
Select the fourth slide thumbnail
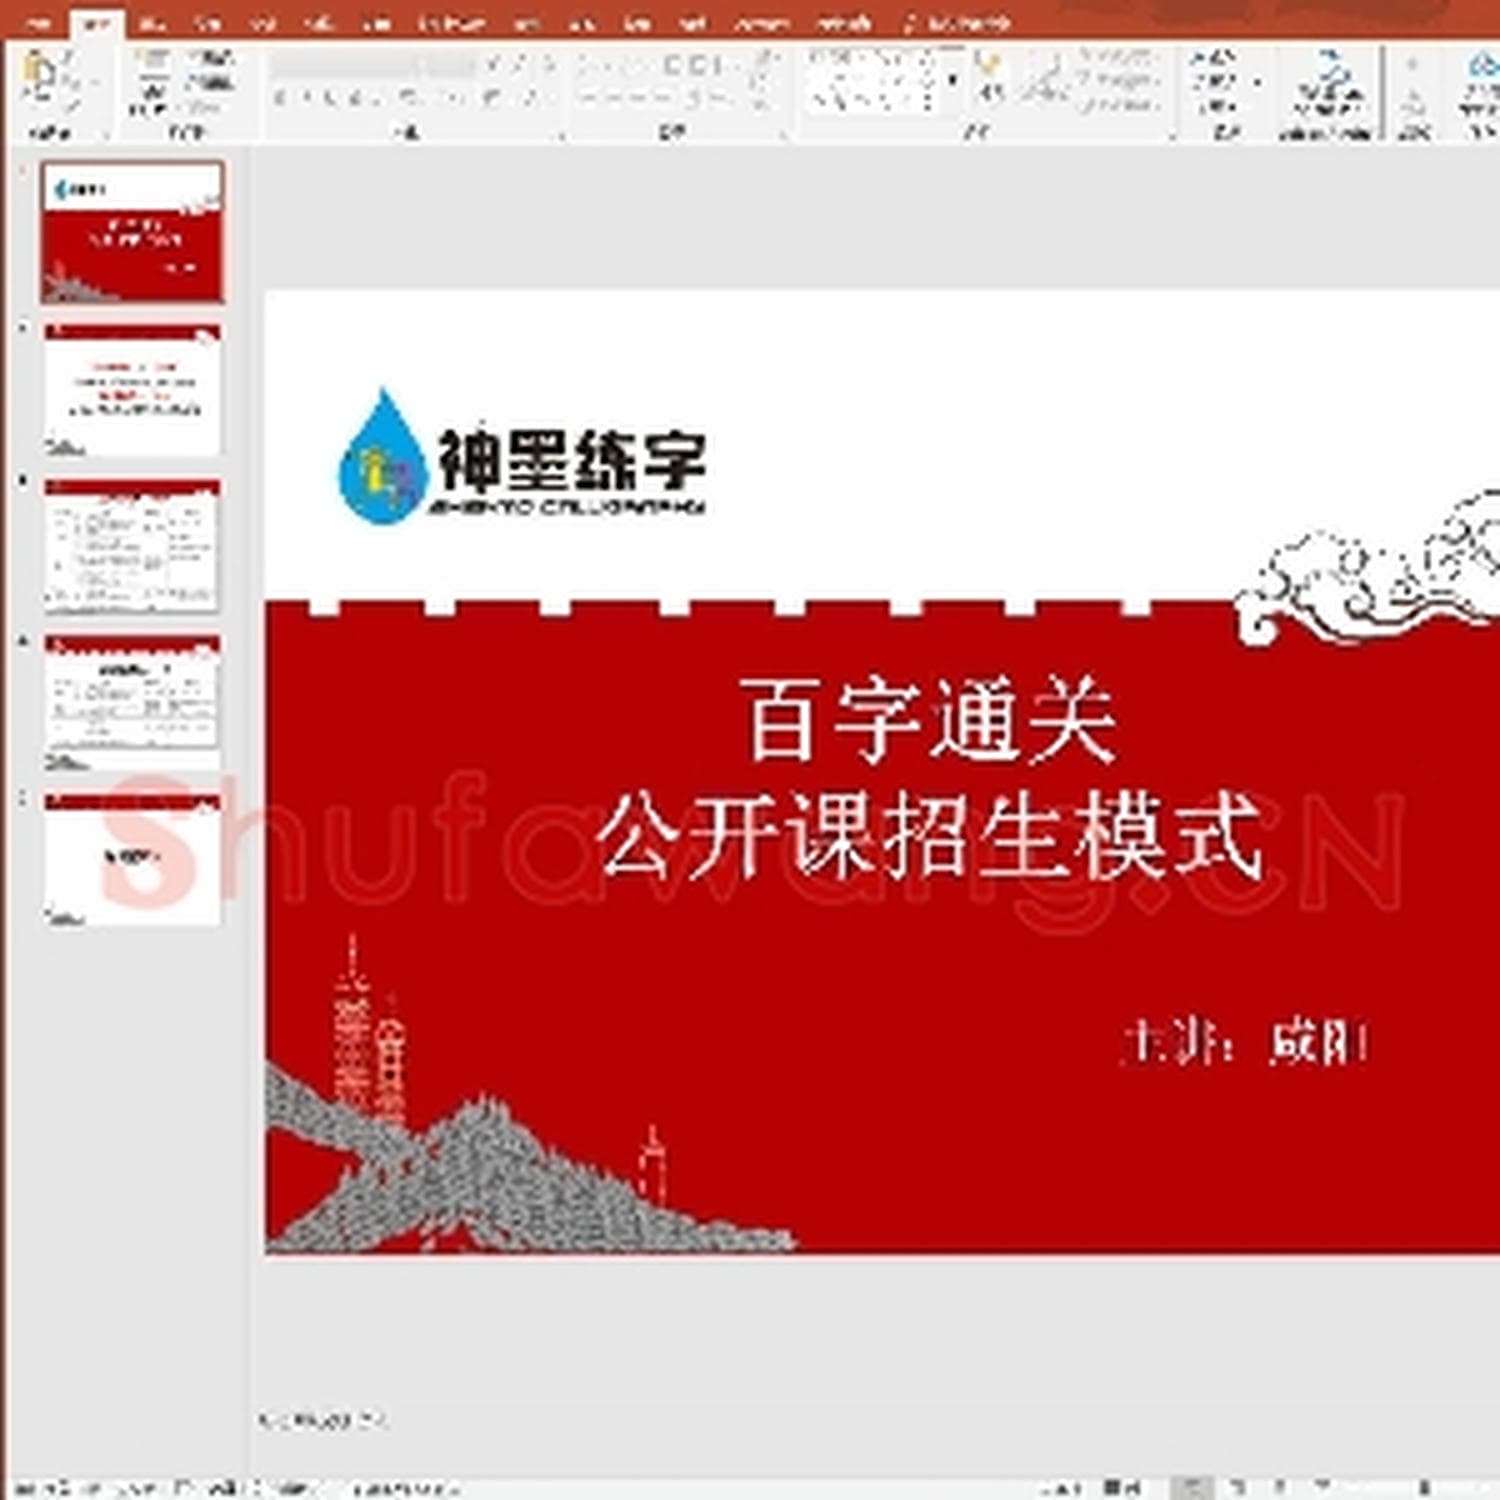click(132, 702)
